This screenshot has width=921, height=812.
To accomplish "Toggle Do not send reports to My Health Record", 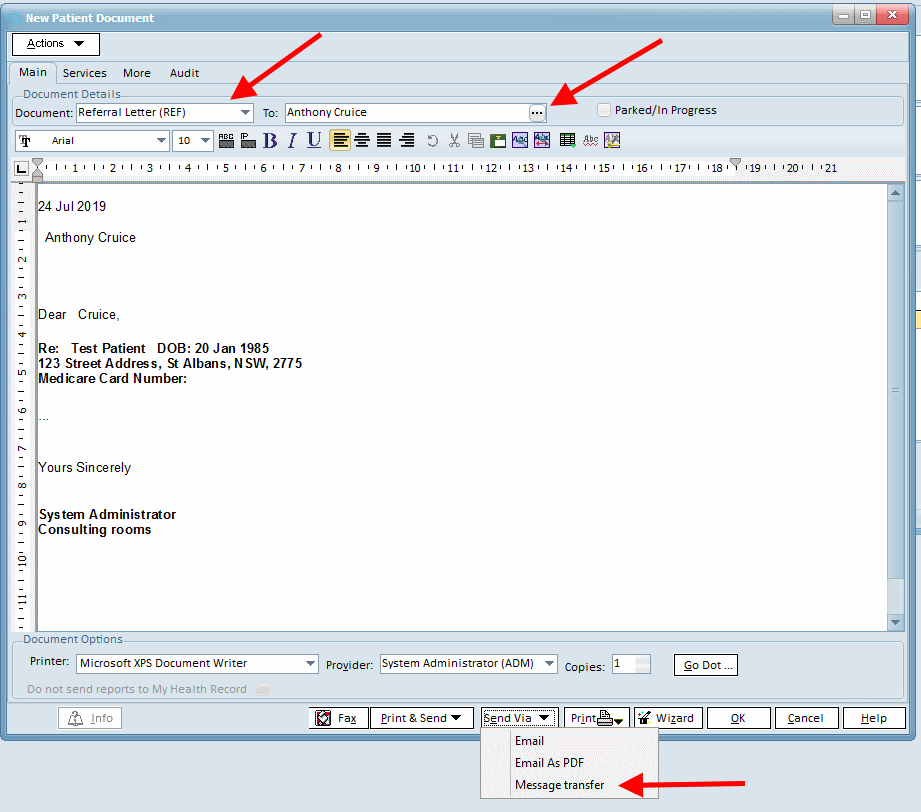I will [263, 689].
